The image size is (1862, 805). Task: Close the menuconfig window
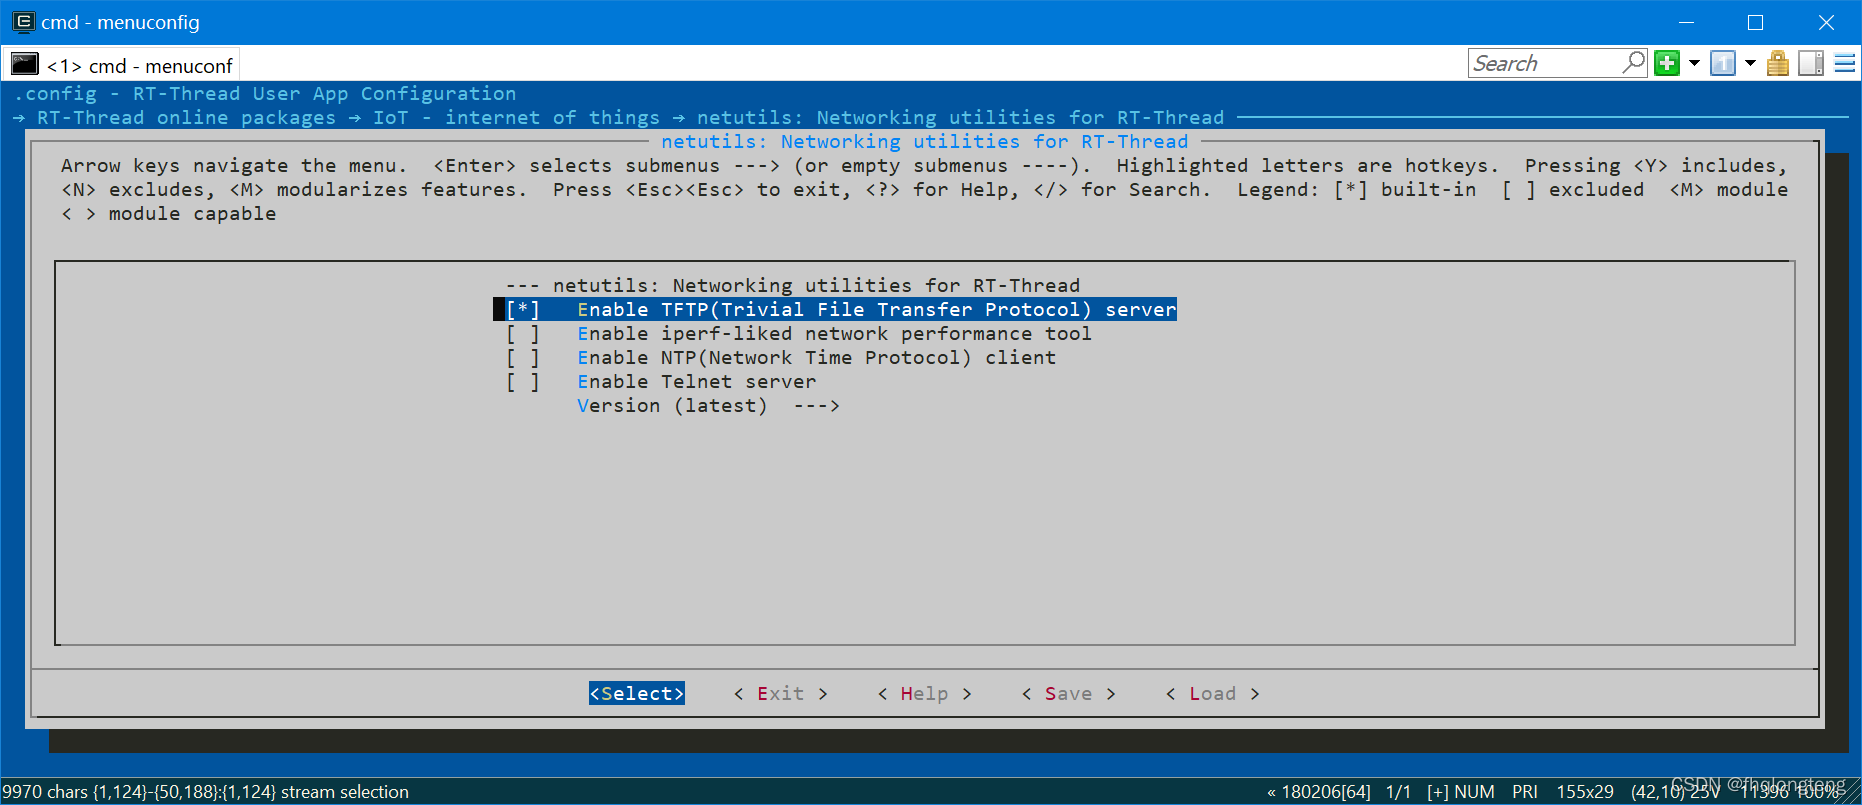tap(1826, 22)
